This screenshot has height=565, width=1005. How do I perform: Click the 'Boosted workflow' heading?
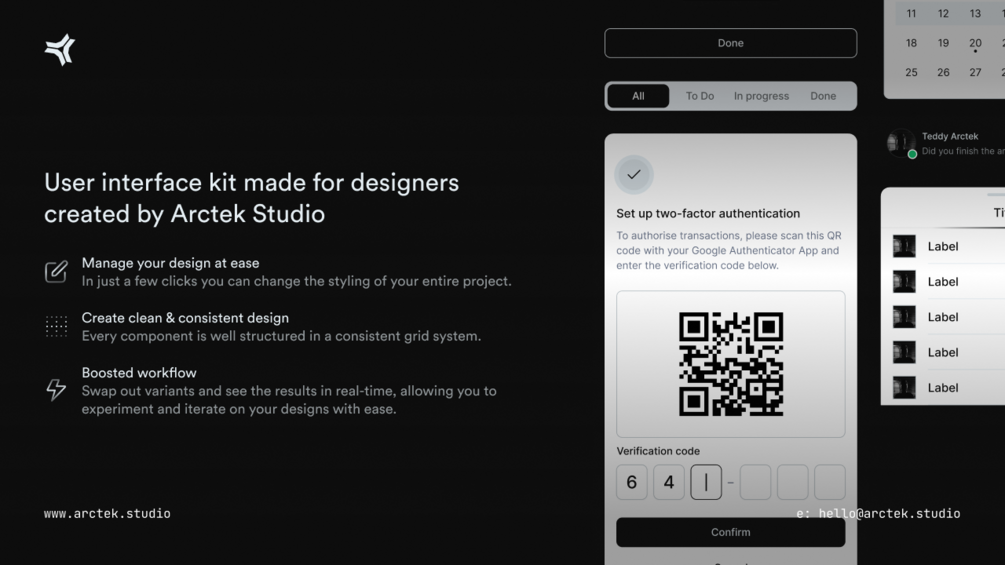139,373
